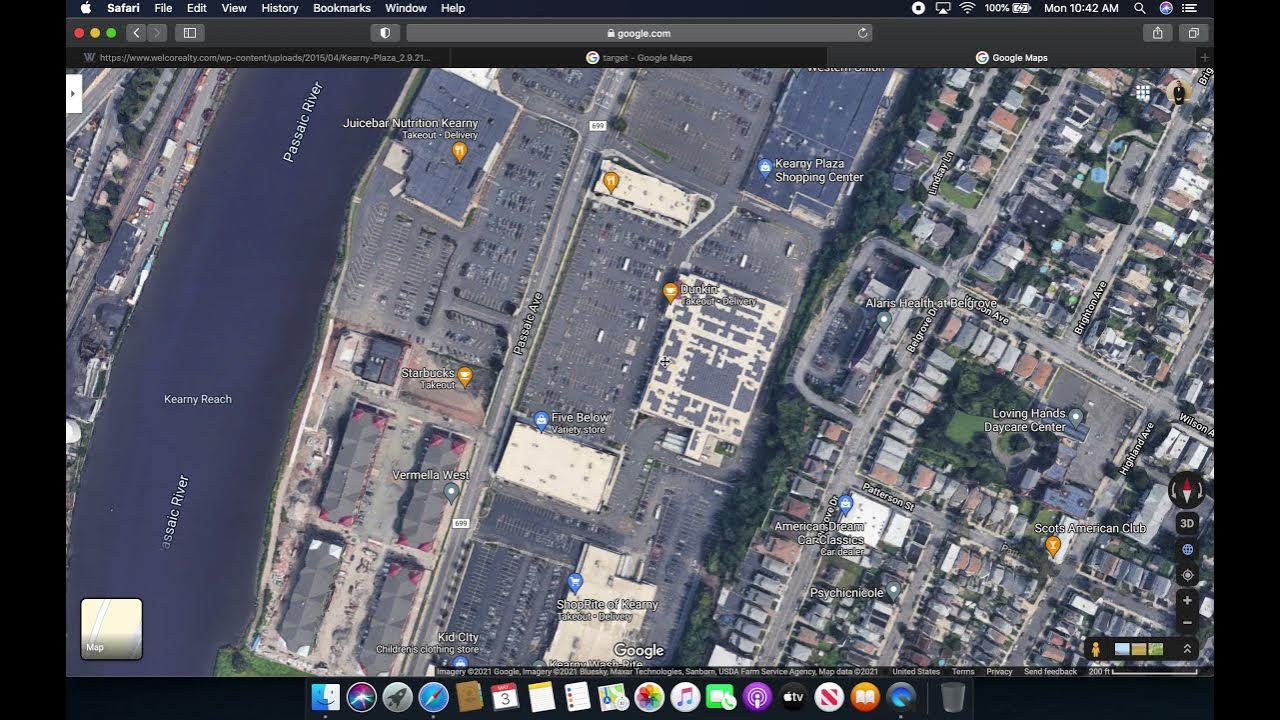Click the compass to reset north
Screen dimensions: 1280x720
(1187, 490)
